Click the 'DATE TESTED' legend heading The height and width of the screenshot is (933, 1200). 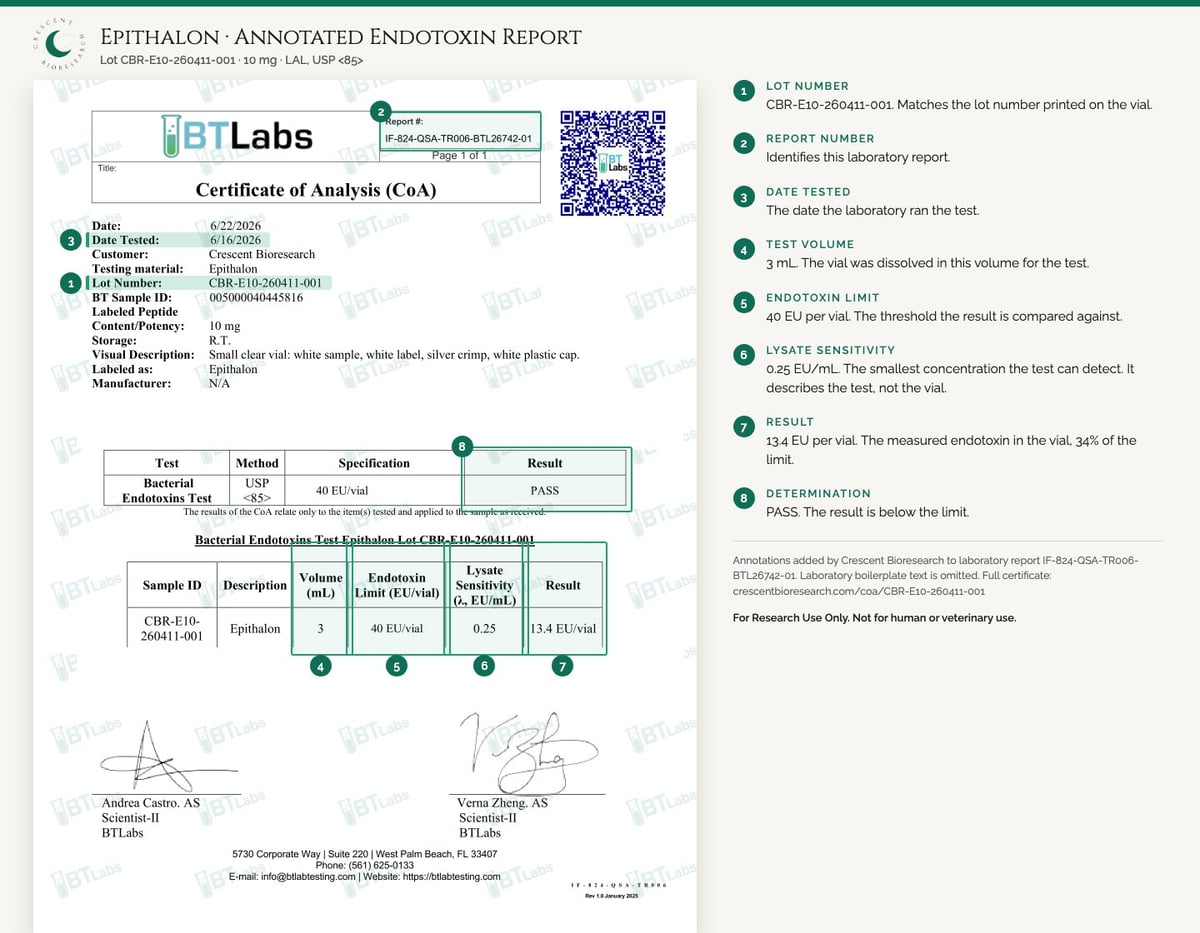click(808, 191)
